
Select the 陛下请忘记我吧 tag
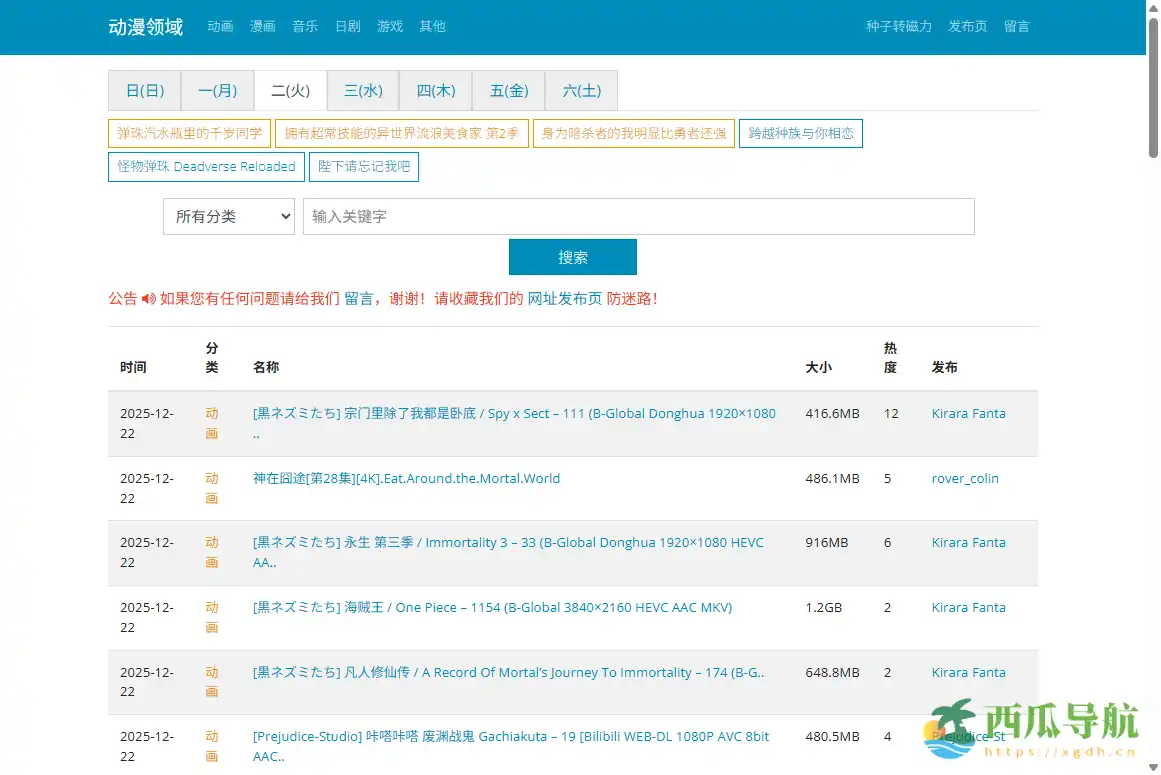(363, 167)
